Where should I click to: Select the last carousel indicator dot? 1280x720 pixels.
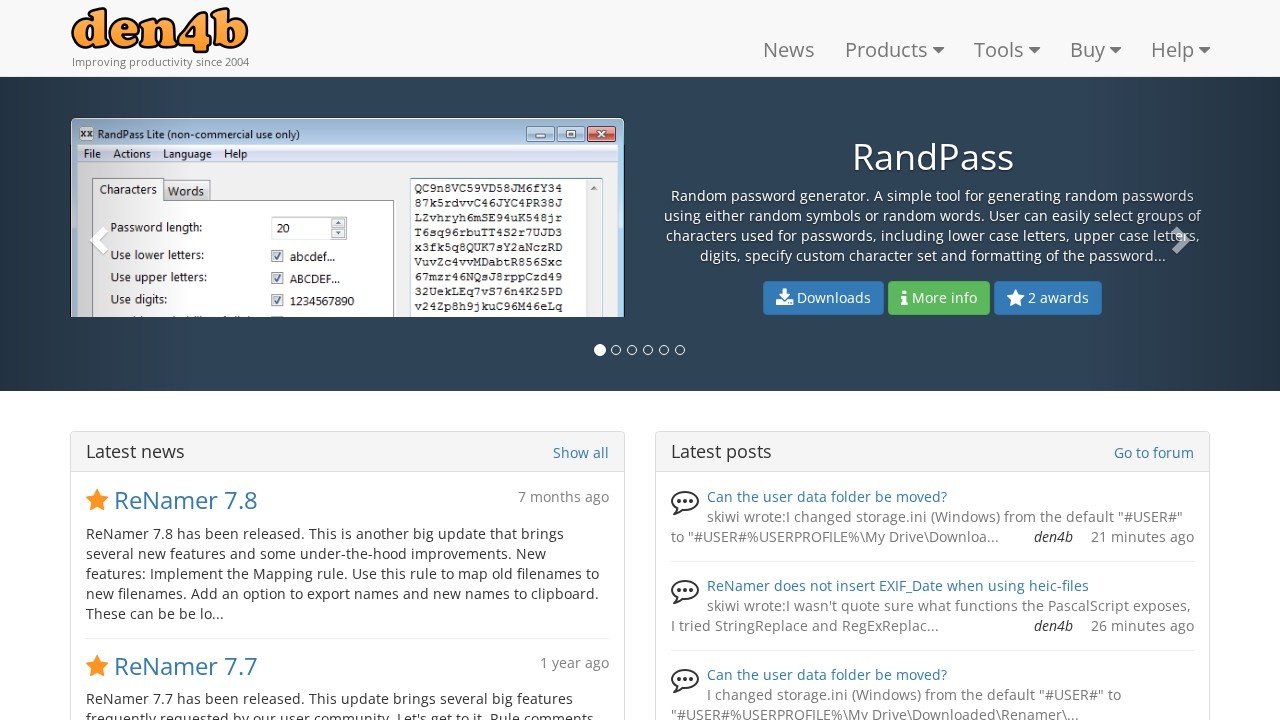pyautogui.click(x=680, y=350)
